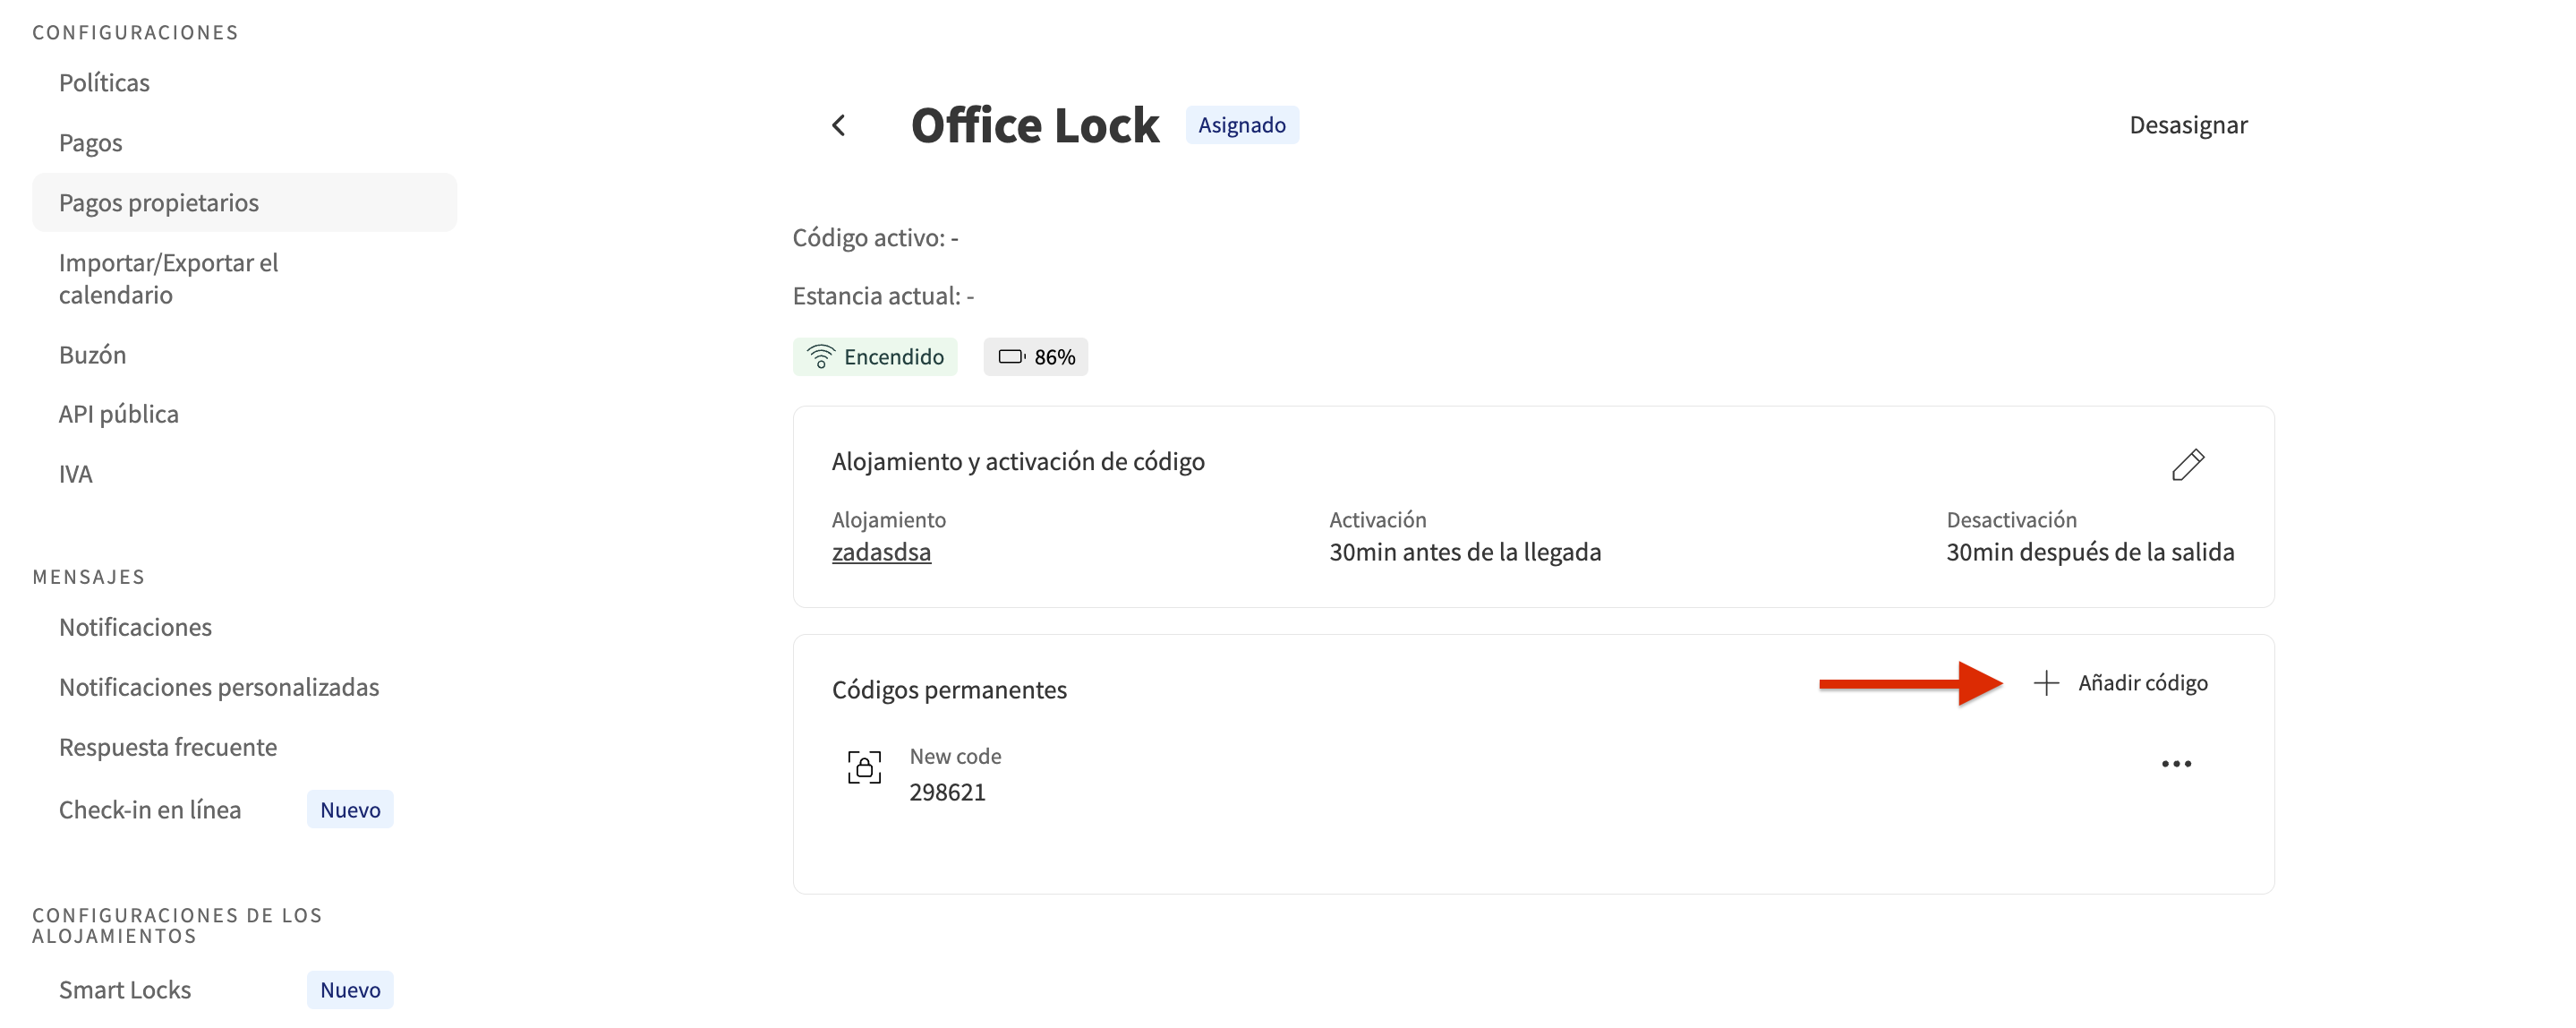Screen dimensions: 2576x1028
Task: Toggle the Nuevo badge on Check-in en línea
Action: point(348,809)
